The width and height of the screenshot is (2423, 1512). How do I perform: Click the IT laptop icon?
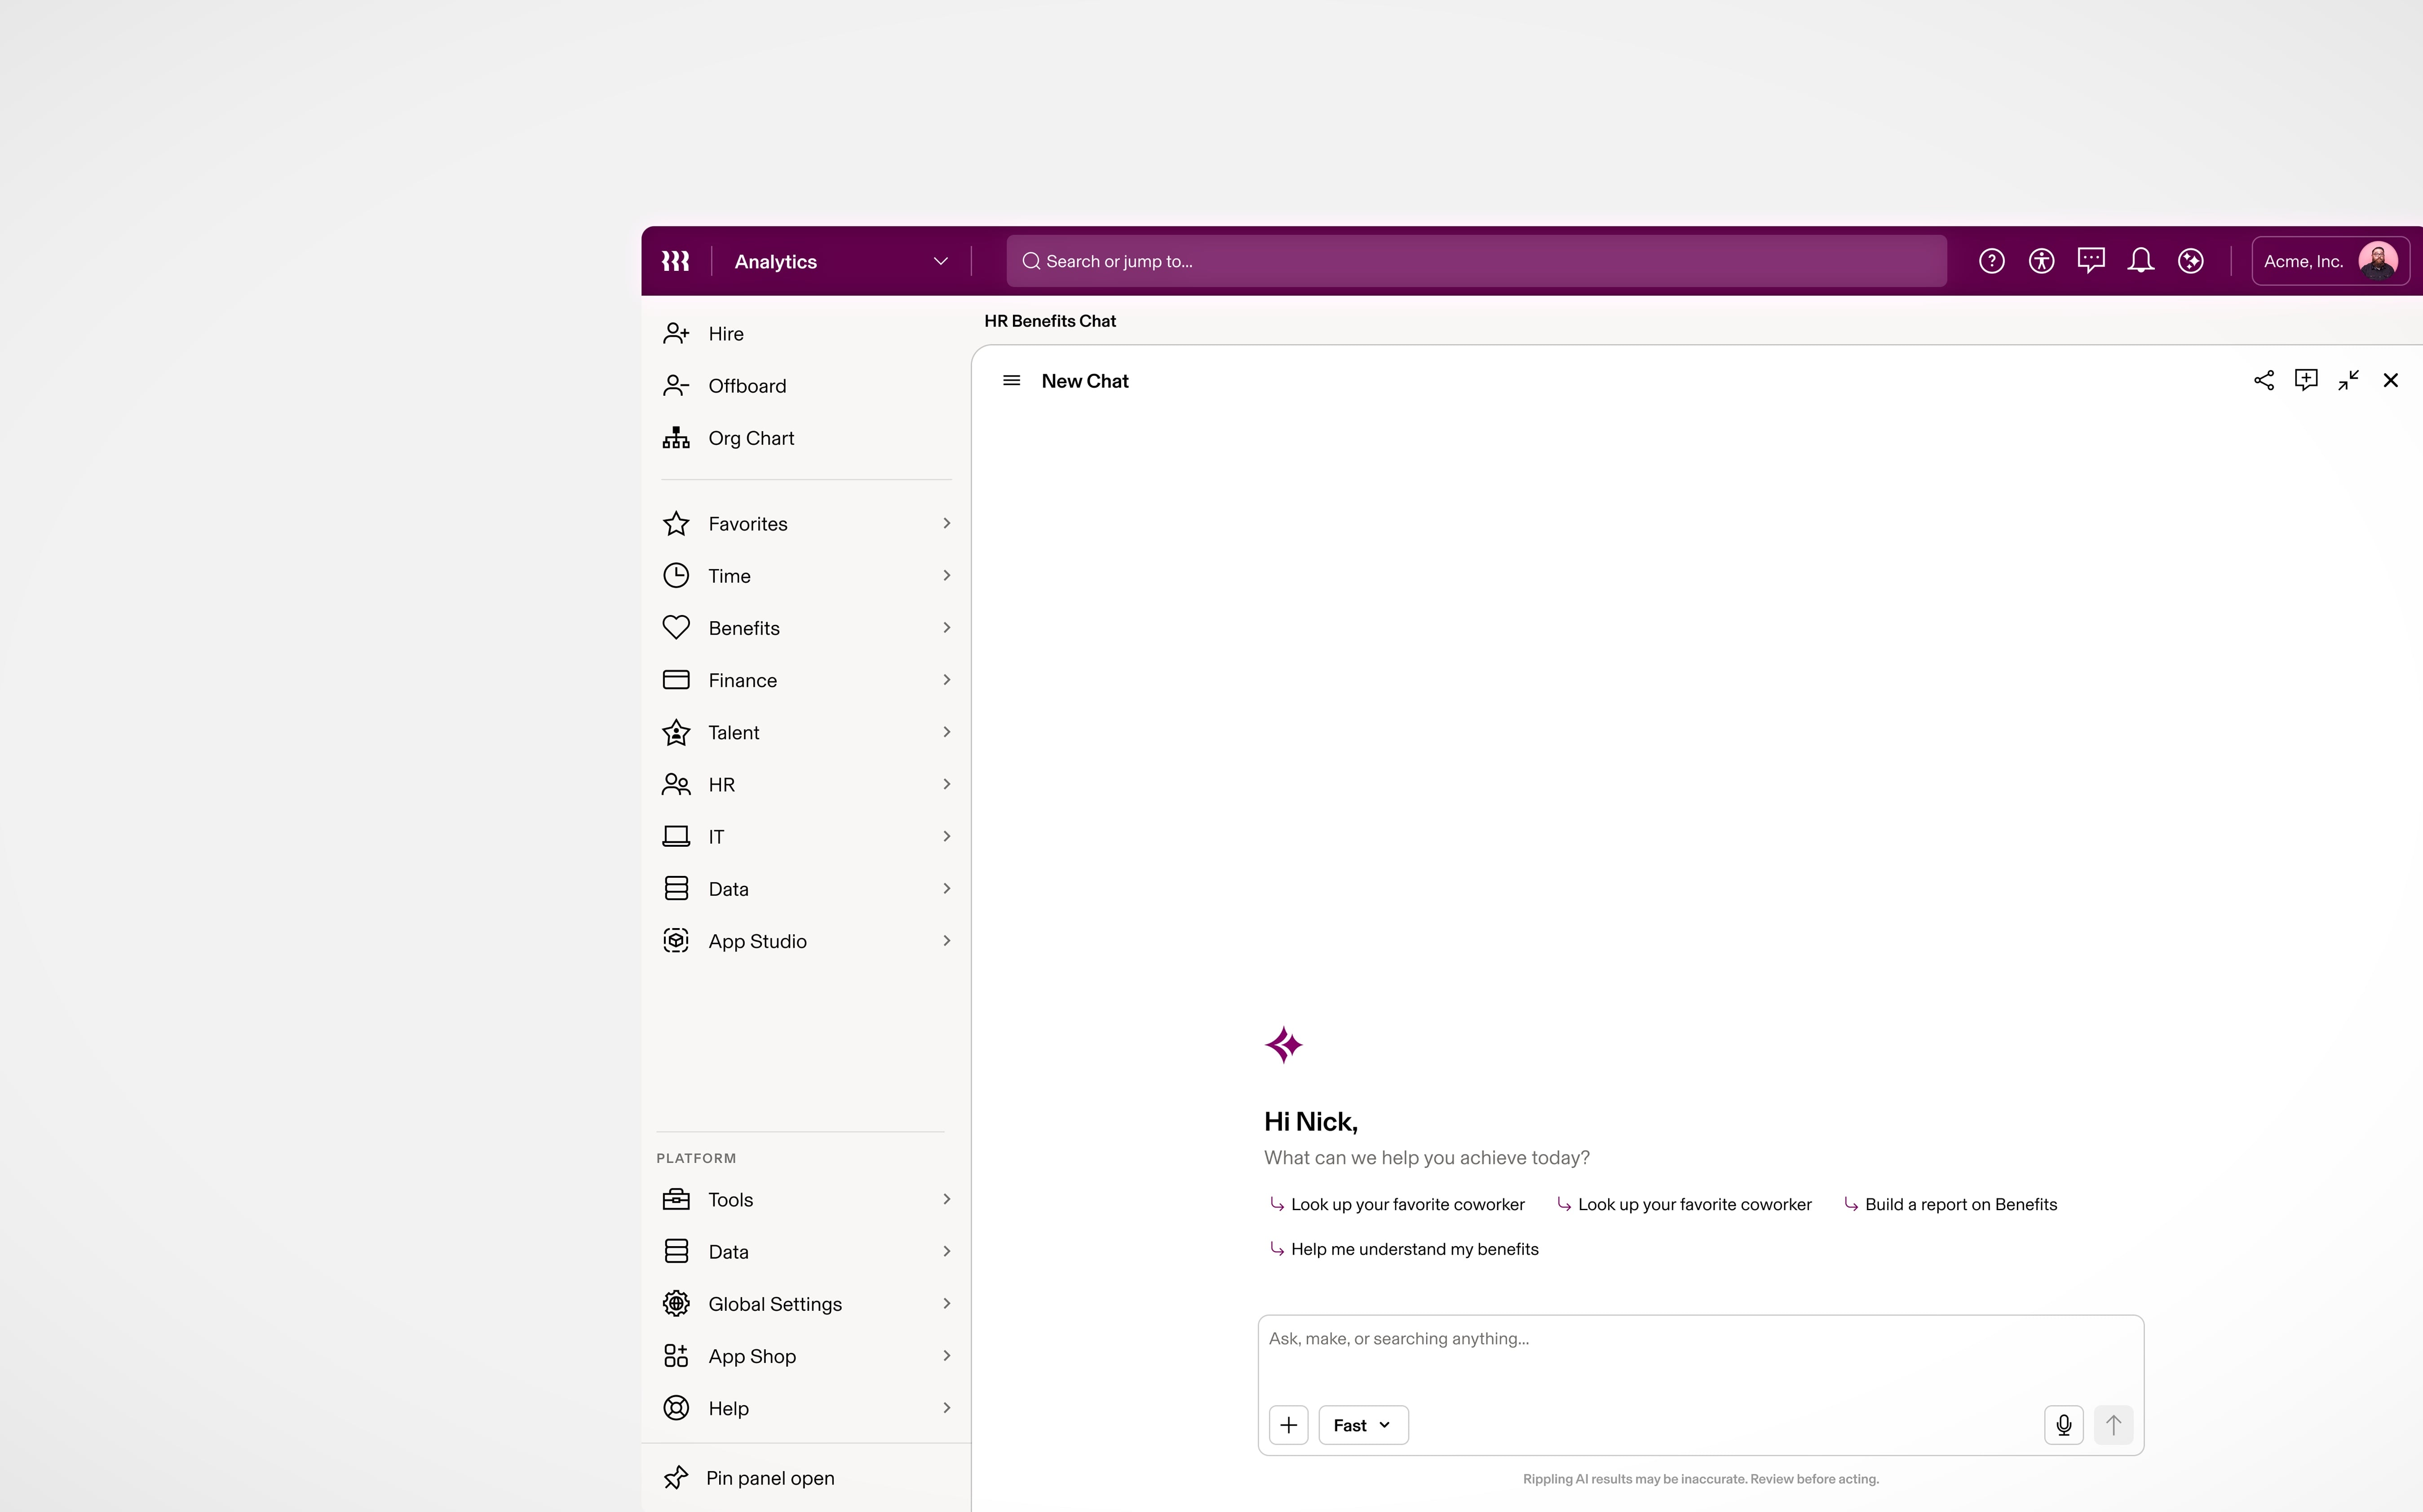676,836
